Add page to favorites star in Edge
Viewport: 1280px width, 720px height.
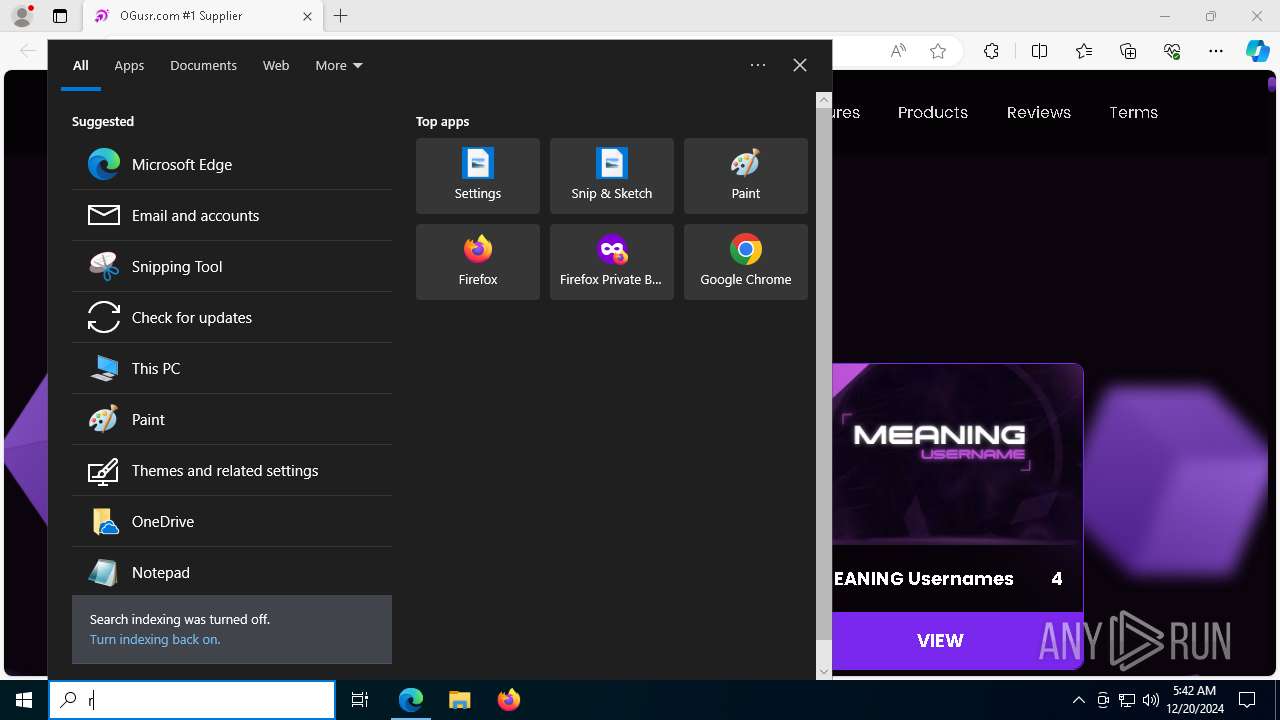[x=938, y=51]
